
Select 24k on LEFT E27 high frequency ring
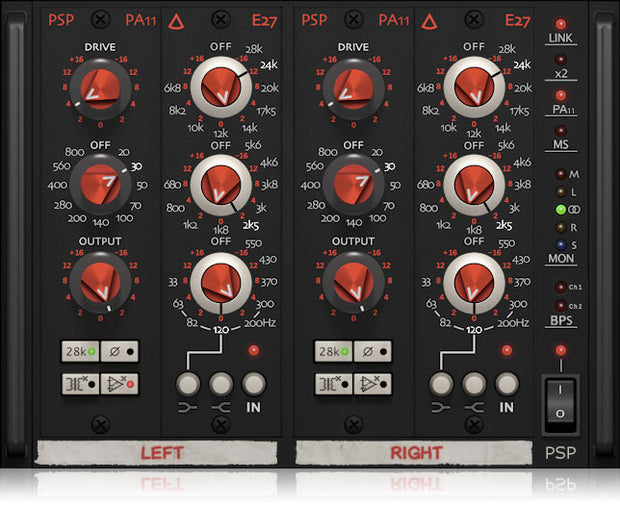(269, 65)
